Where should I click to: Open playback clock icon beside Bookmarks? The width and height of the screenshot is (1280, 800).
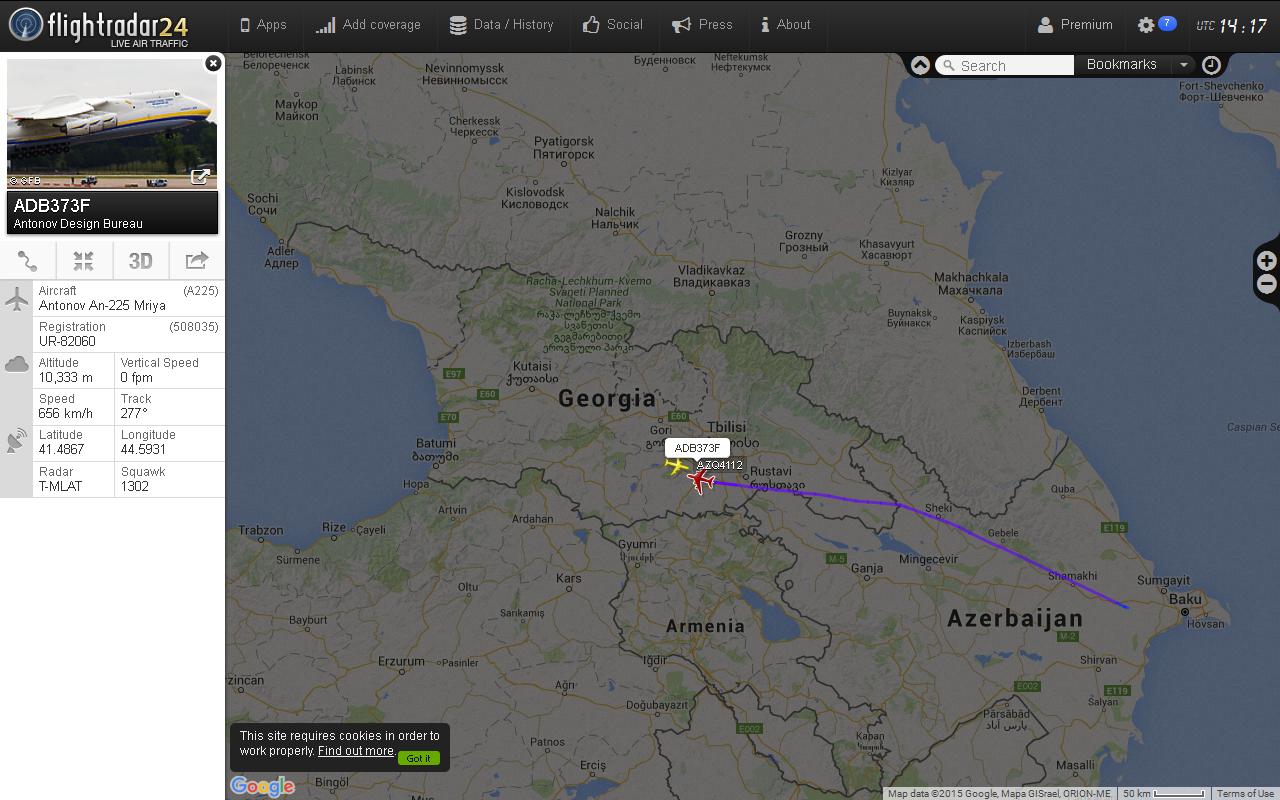click(x=1212, y=65)
